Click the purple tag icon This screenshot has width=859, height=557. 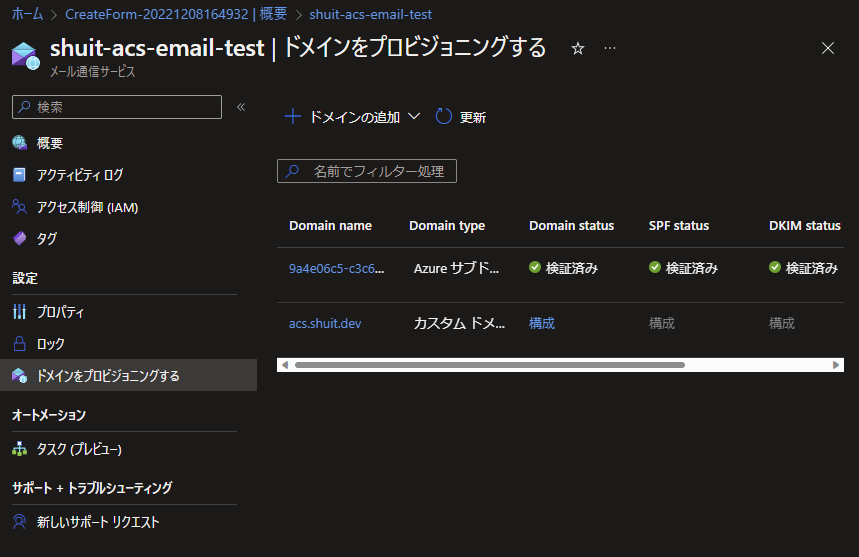(20, 239)
